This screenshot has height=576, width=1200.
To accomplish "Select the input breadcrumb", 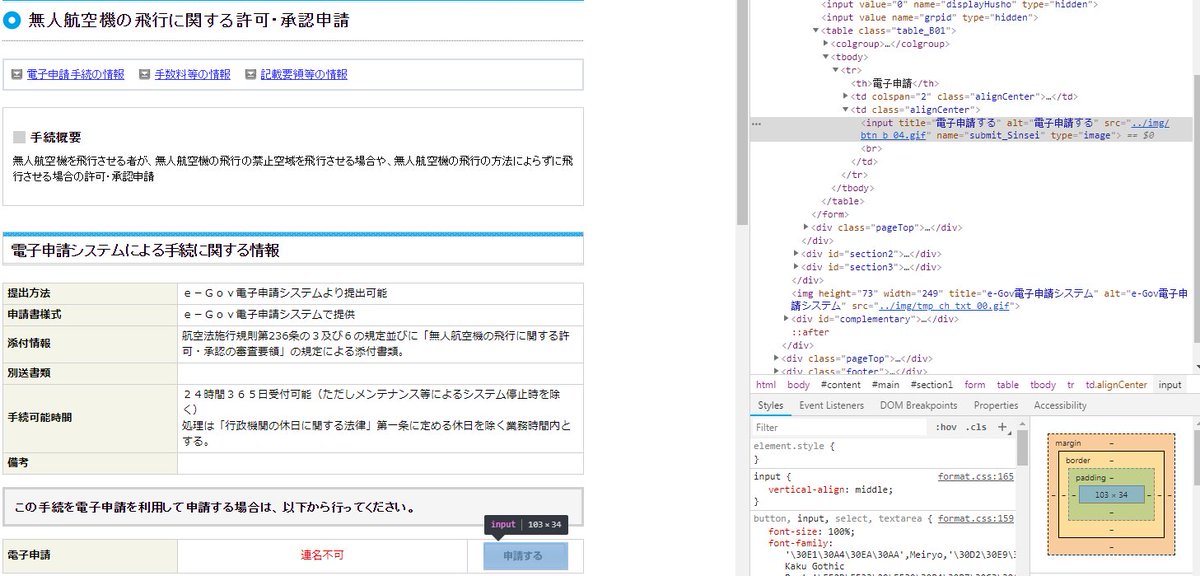I will (x=1170, y=385).
